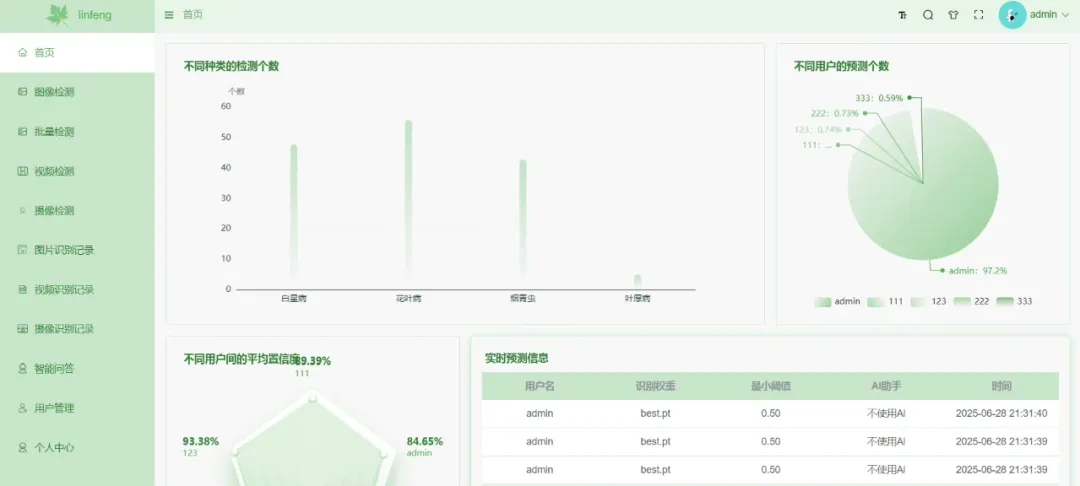This screenshot has height=486, width=1080.
Task: Click the 不同种类的检测个数 chart title
Action: pos(231,66)
